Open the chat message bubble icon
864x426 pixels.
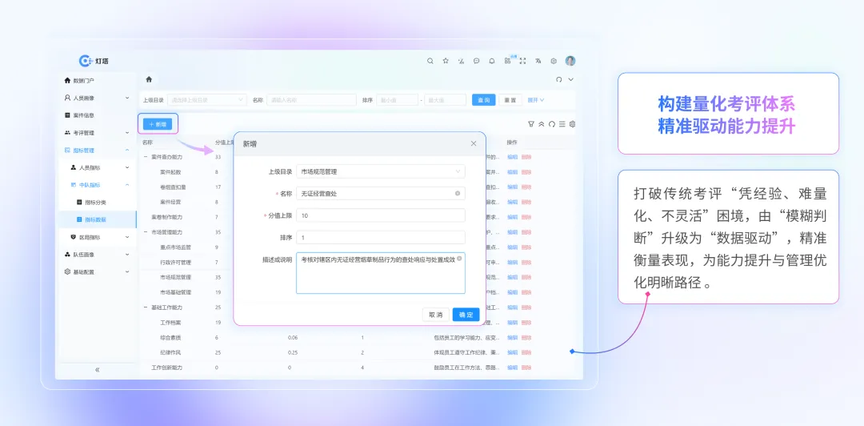(476, 61)
